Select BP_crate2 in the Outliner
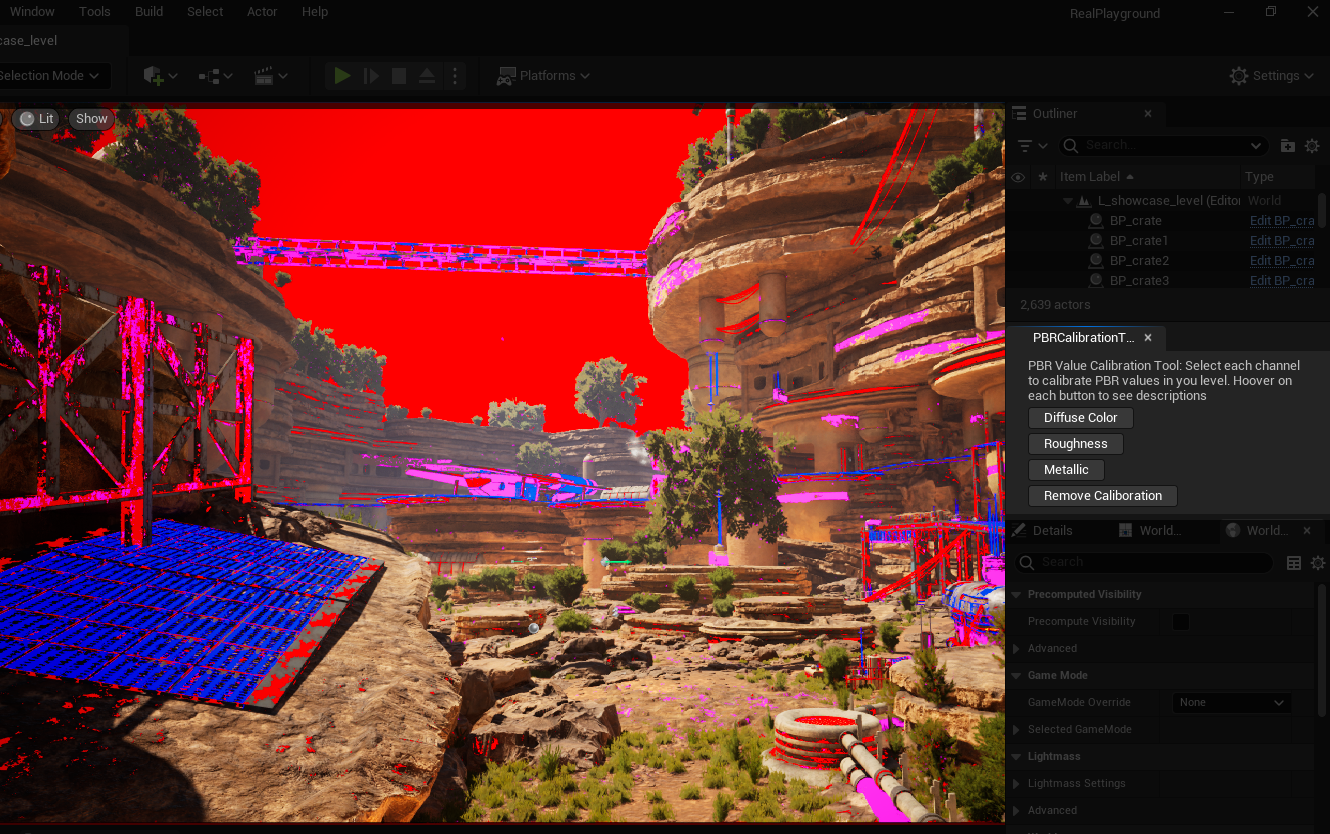 [x=1139, y=261]
